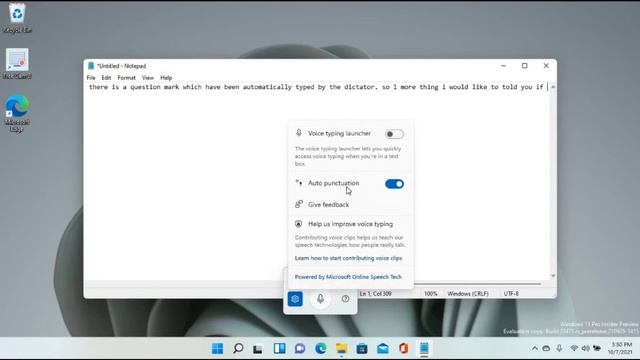This screenshot has width=640, height=360.
Task: Open the voice typing settings gear
Action: [295, 299]
